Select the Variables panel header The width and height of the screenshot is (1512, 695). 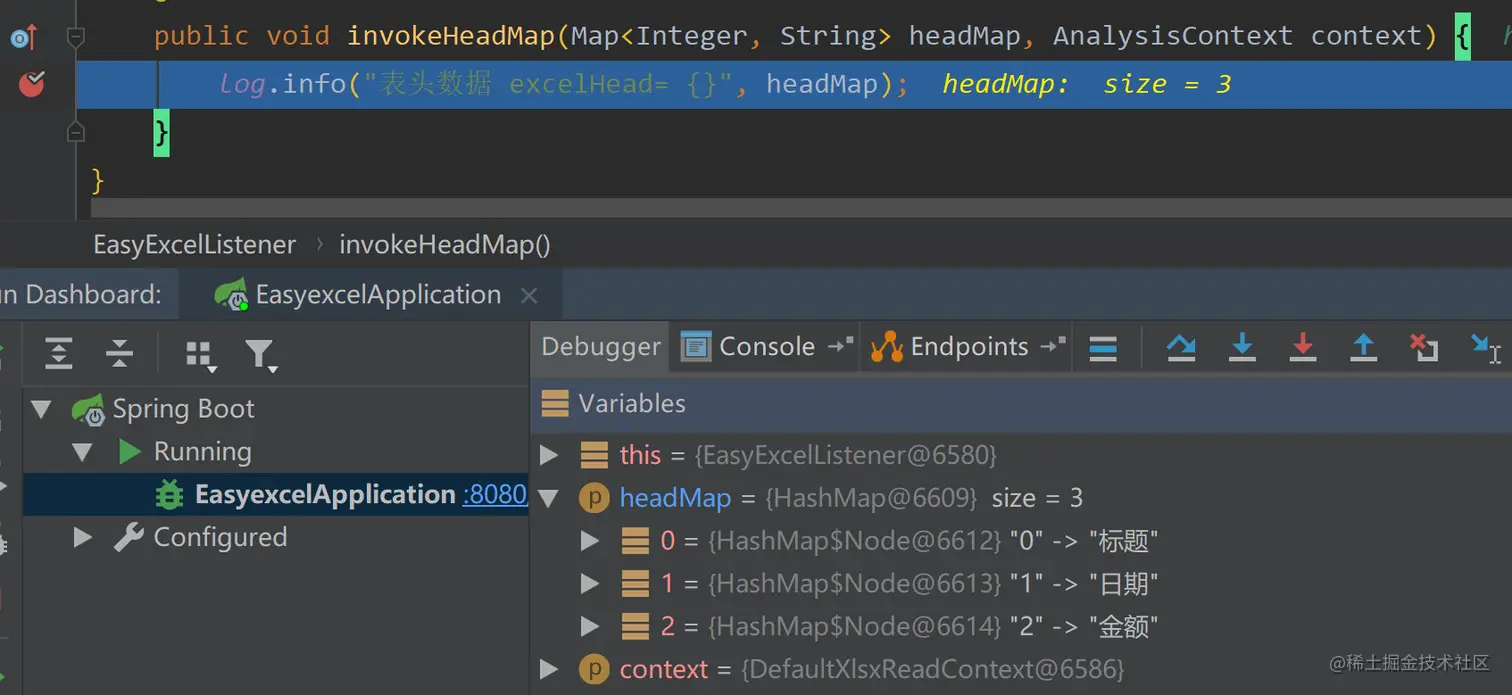pos(1021,404)
